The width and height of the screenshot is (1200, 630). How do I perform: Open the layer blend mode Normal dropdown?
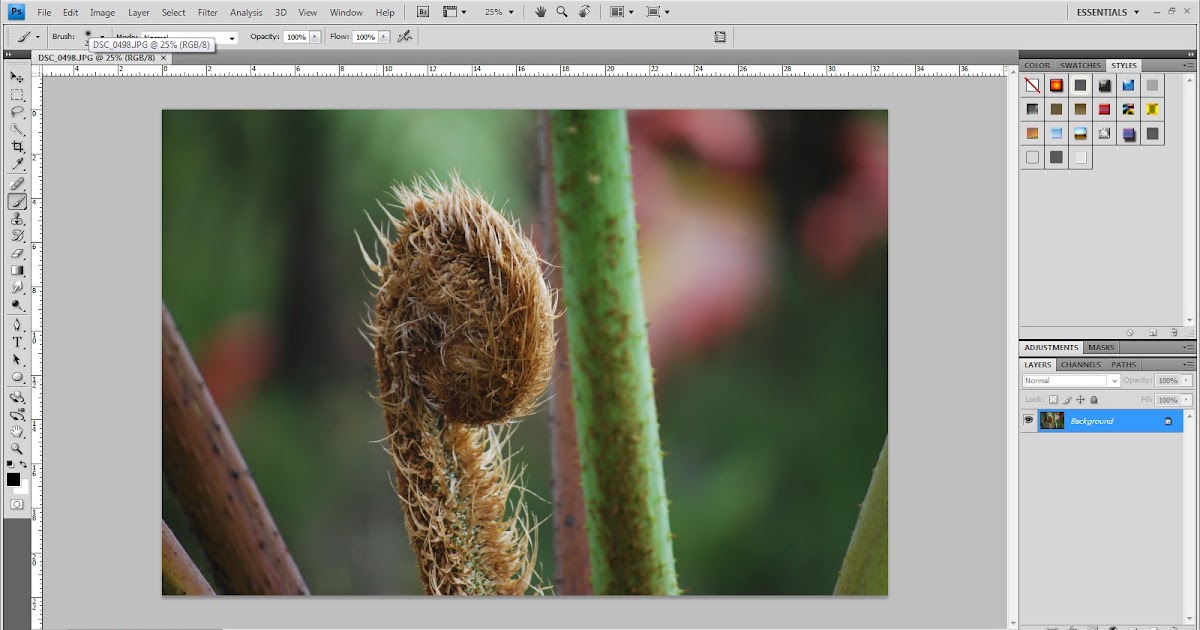tap(1071, 381)
